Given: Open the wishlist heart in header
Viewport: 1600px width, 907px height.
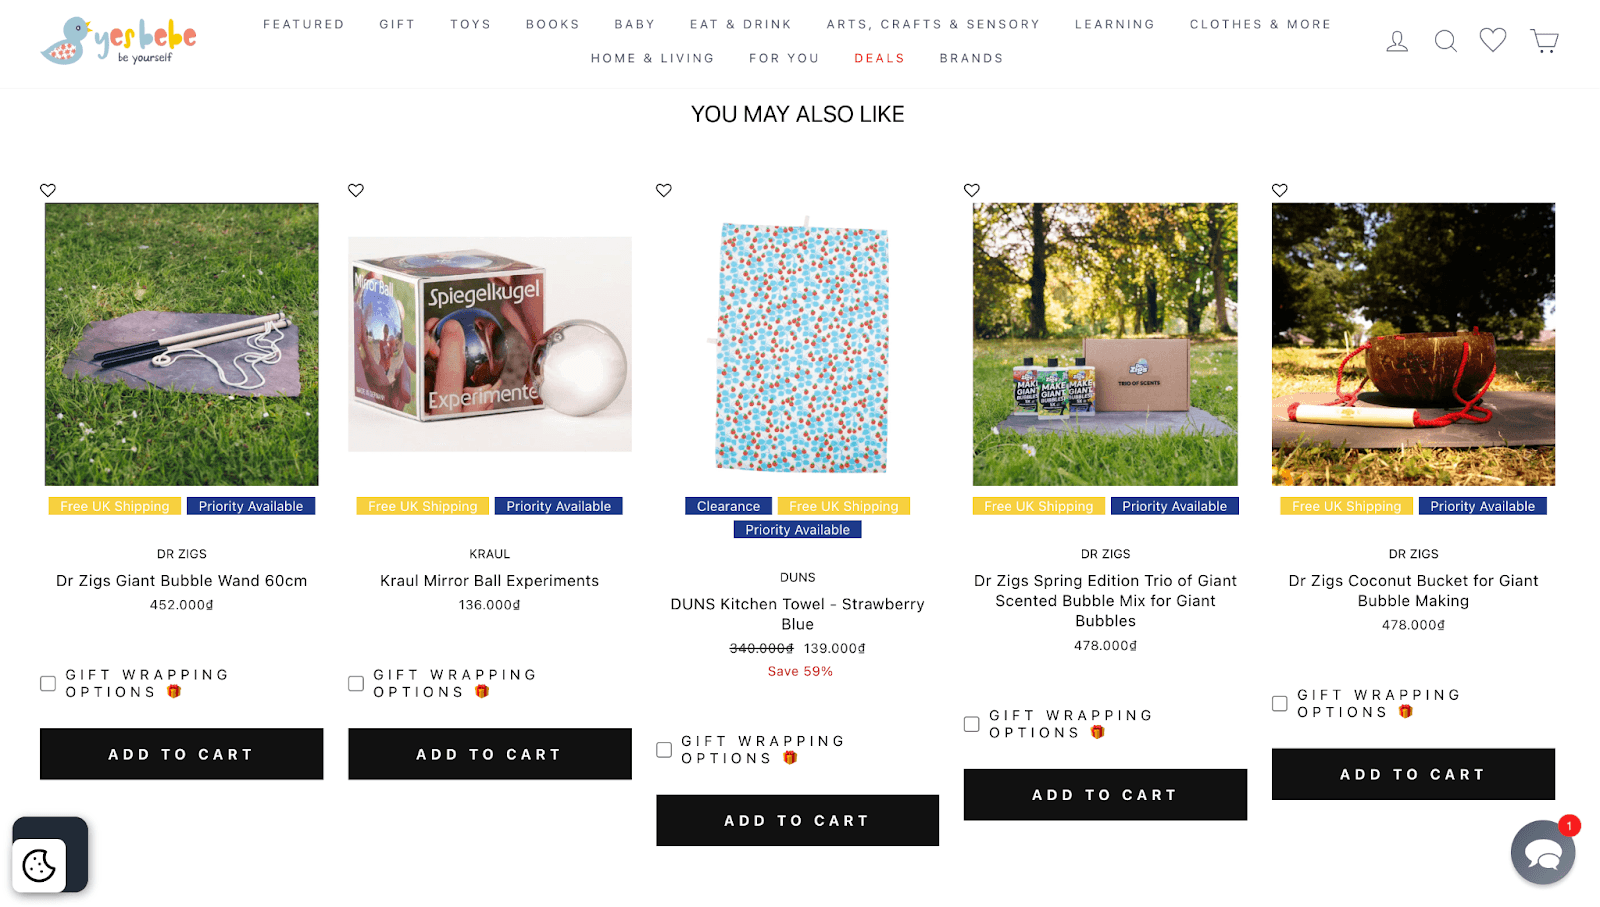Looking at the screenshot, I should coord(1493,40).
